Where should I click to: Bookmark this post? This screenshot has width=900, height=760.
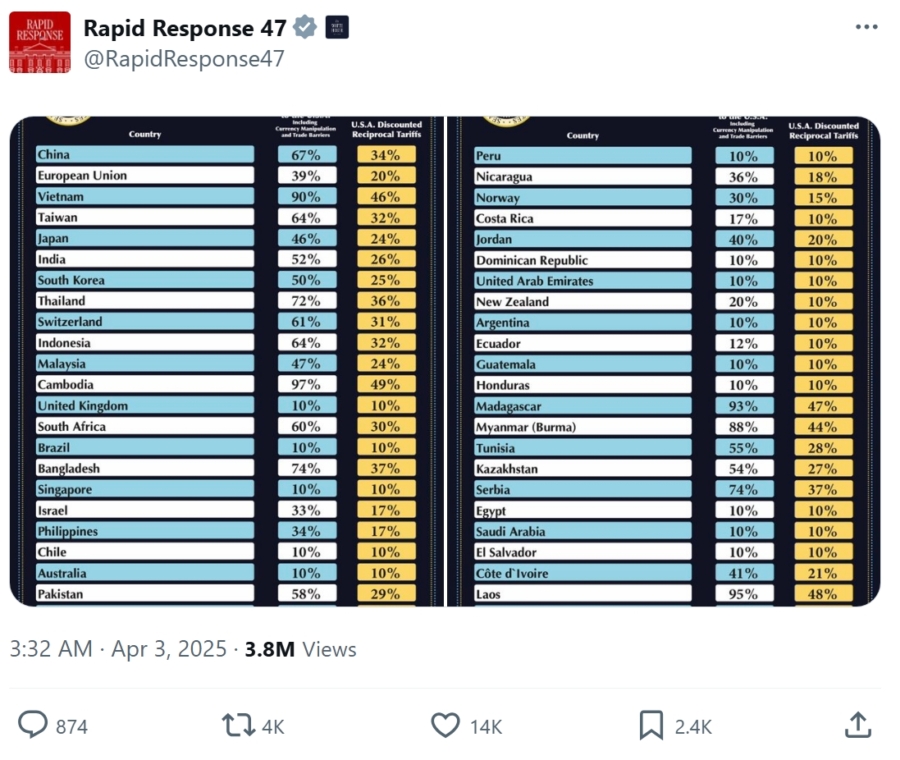click(651, 725)
